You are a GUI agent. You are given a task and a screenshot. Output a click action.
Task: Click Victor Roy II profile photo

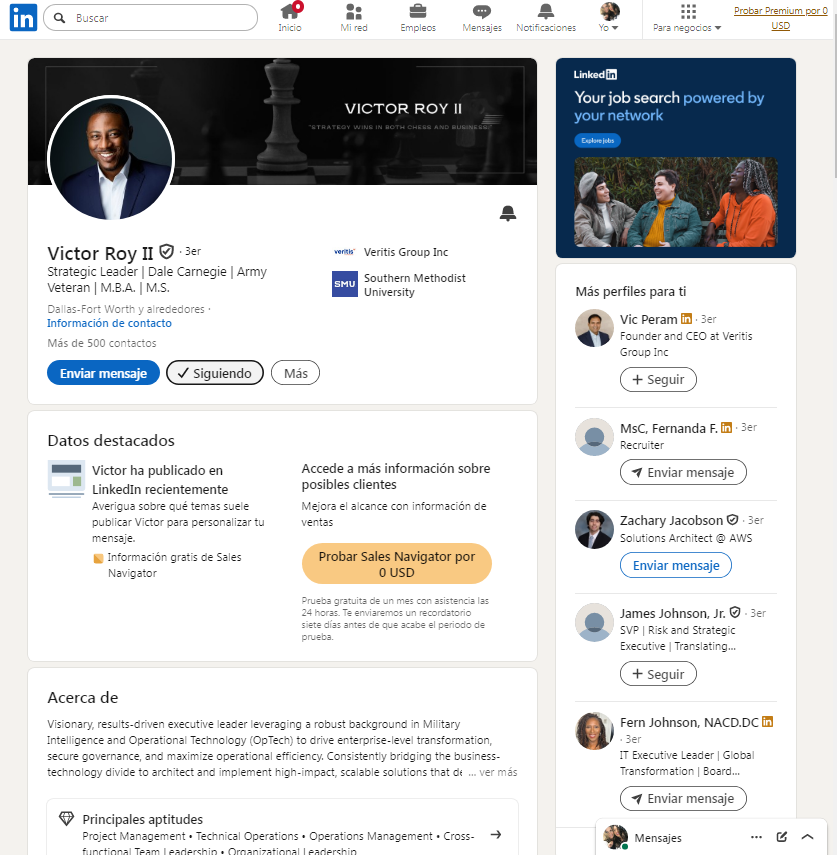click(111, 159)
